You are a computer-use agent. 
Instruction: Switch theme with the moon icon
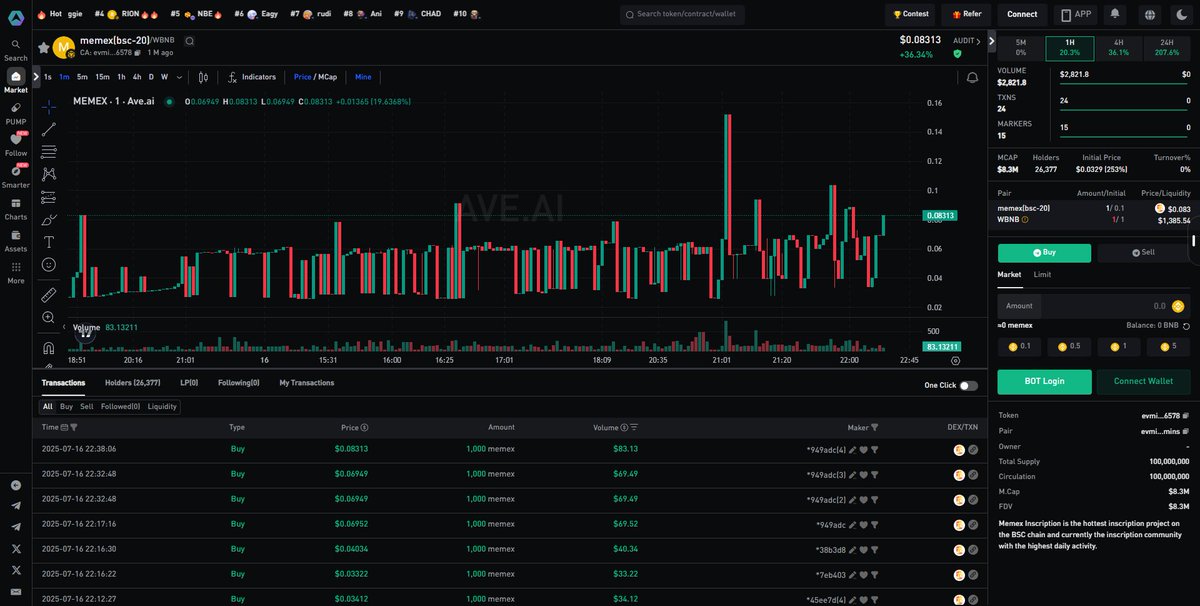pyautogui.click(x=1182, y=14)
